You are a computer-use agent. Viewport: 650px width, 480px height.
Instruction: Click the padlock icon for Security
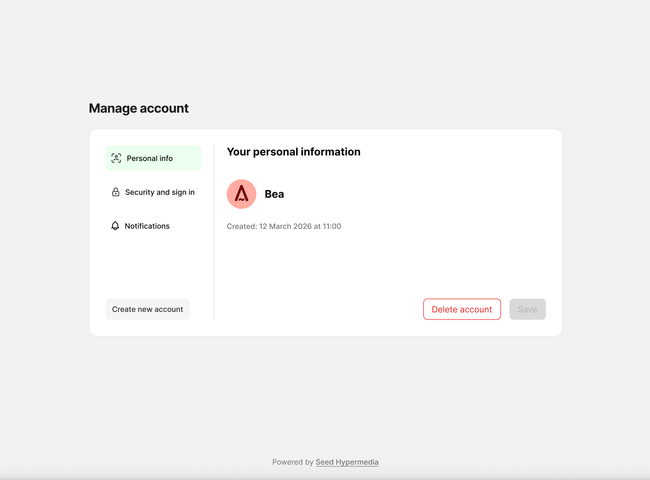coord(115,192)
